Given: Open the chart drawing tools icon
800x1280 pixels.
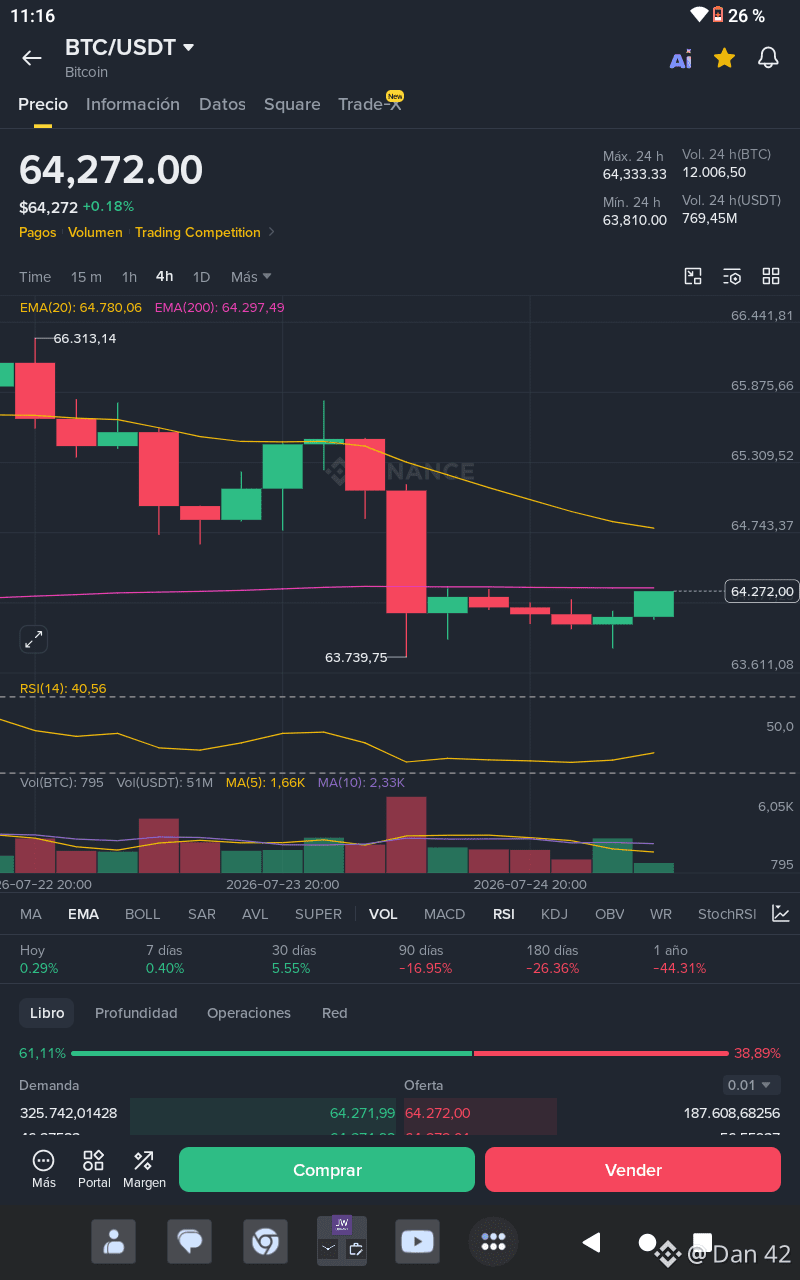Looking at the screenshot, I should pyautogui.click(x=693, y=277).
